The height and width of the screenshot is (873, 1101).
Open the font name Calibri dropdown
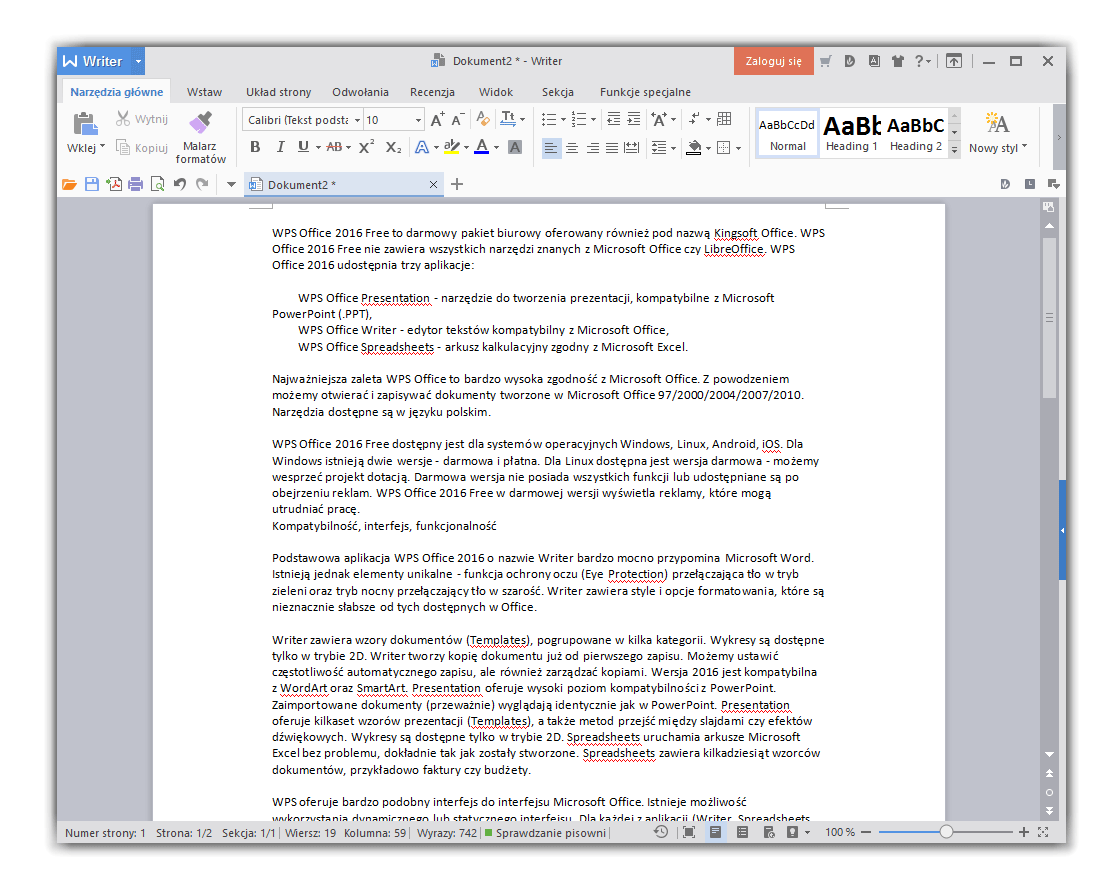pyautogui.click(x=357, y=120)
